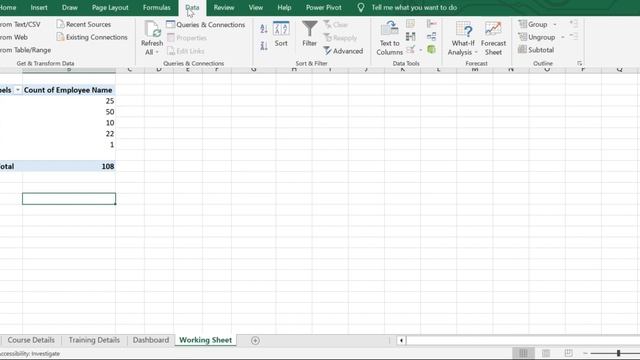Open the Review tab
This screenshot has height=360, width=640.
[224, 7]
